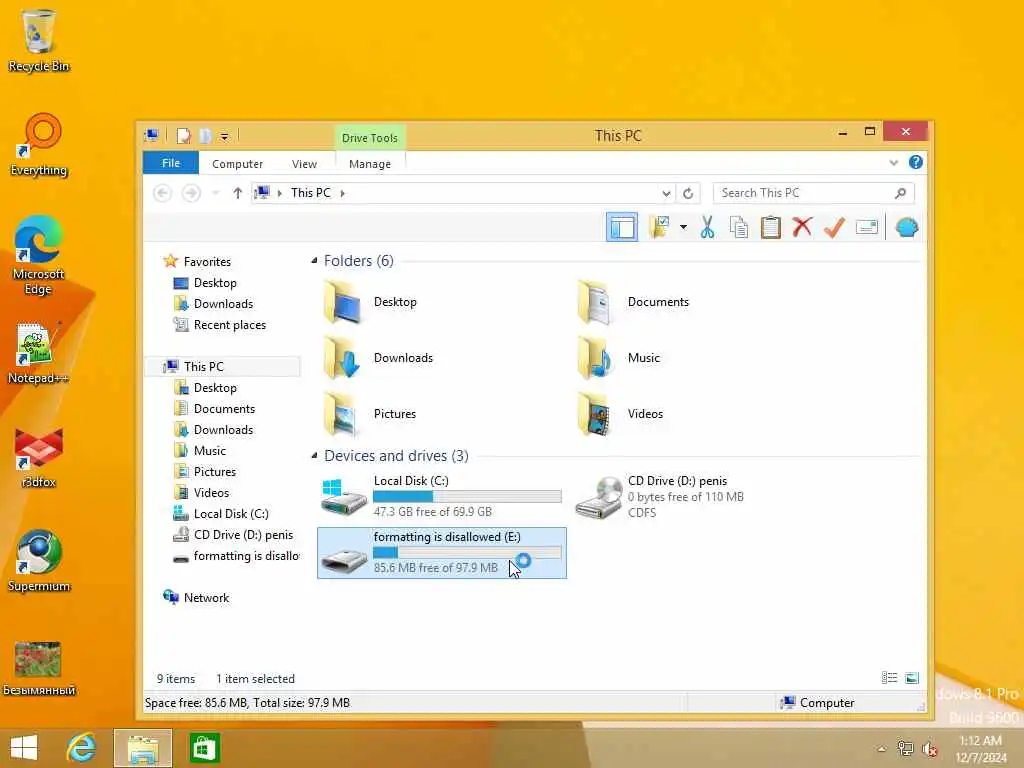Click formatting is disallowed (E:) usage bar

point(467,552)
